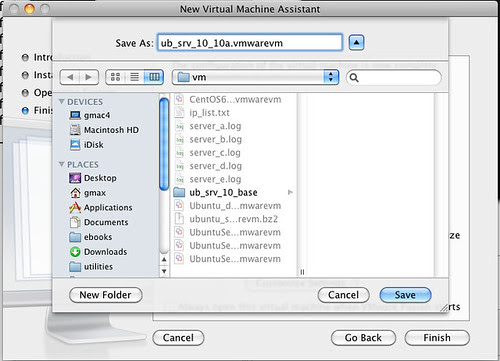Click the search field
Viewport: 500px width, 361px height.
coord(394,78)
